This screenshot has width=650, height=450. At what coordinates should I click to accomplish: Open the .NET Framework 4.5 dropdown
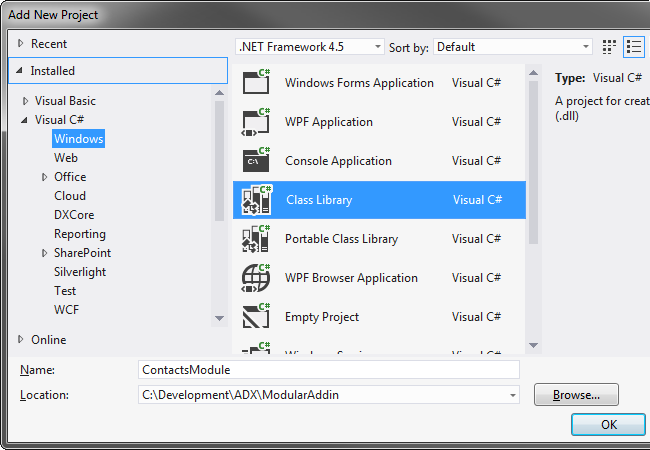(x=310, y=47)
